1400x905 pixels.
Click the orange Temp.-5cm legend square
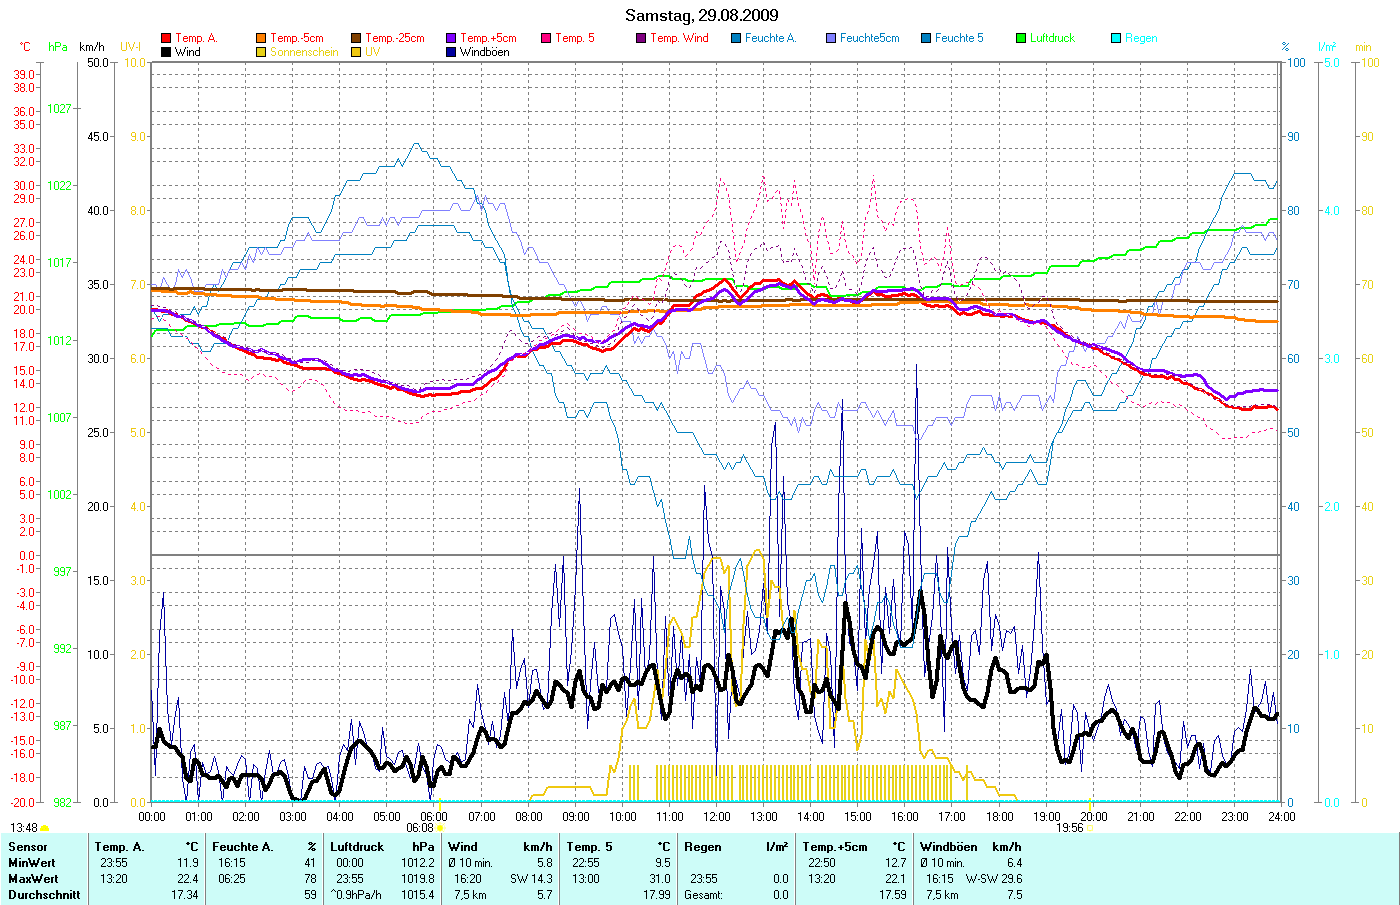[x=261, y=38]
